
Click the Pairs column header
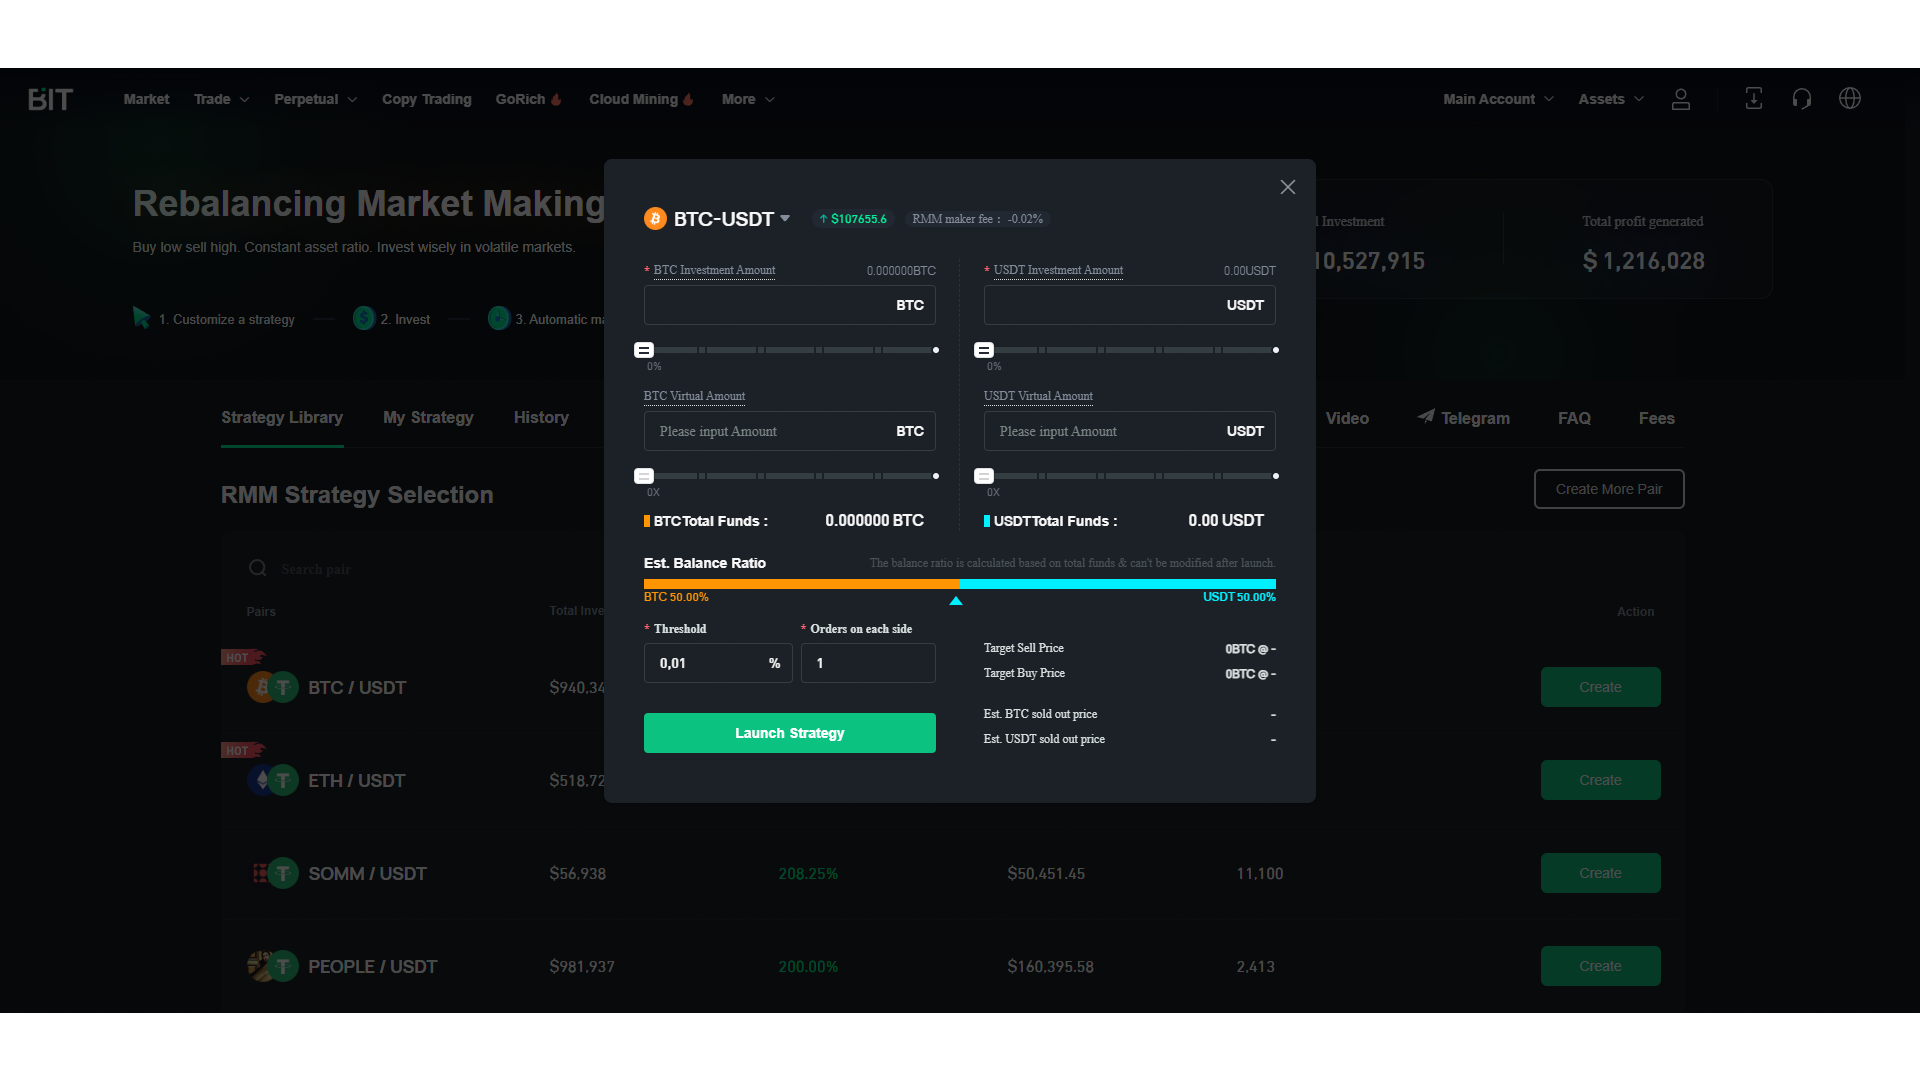(x=261, y=611)
